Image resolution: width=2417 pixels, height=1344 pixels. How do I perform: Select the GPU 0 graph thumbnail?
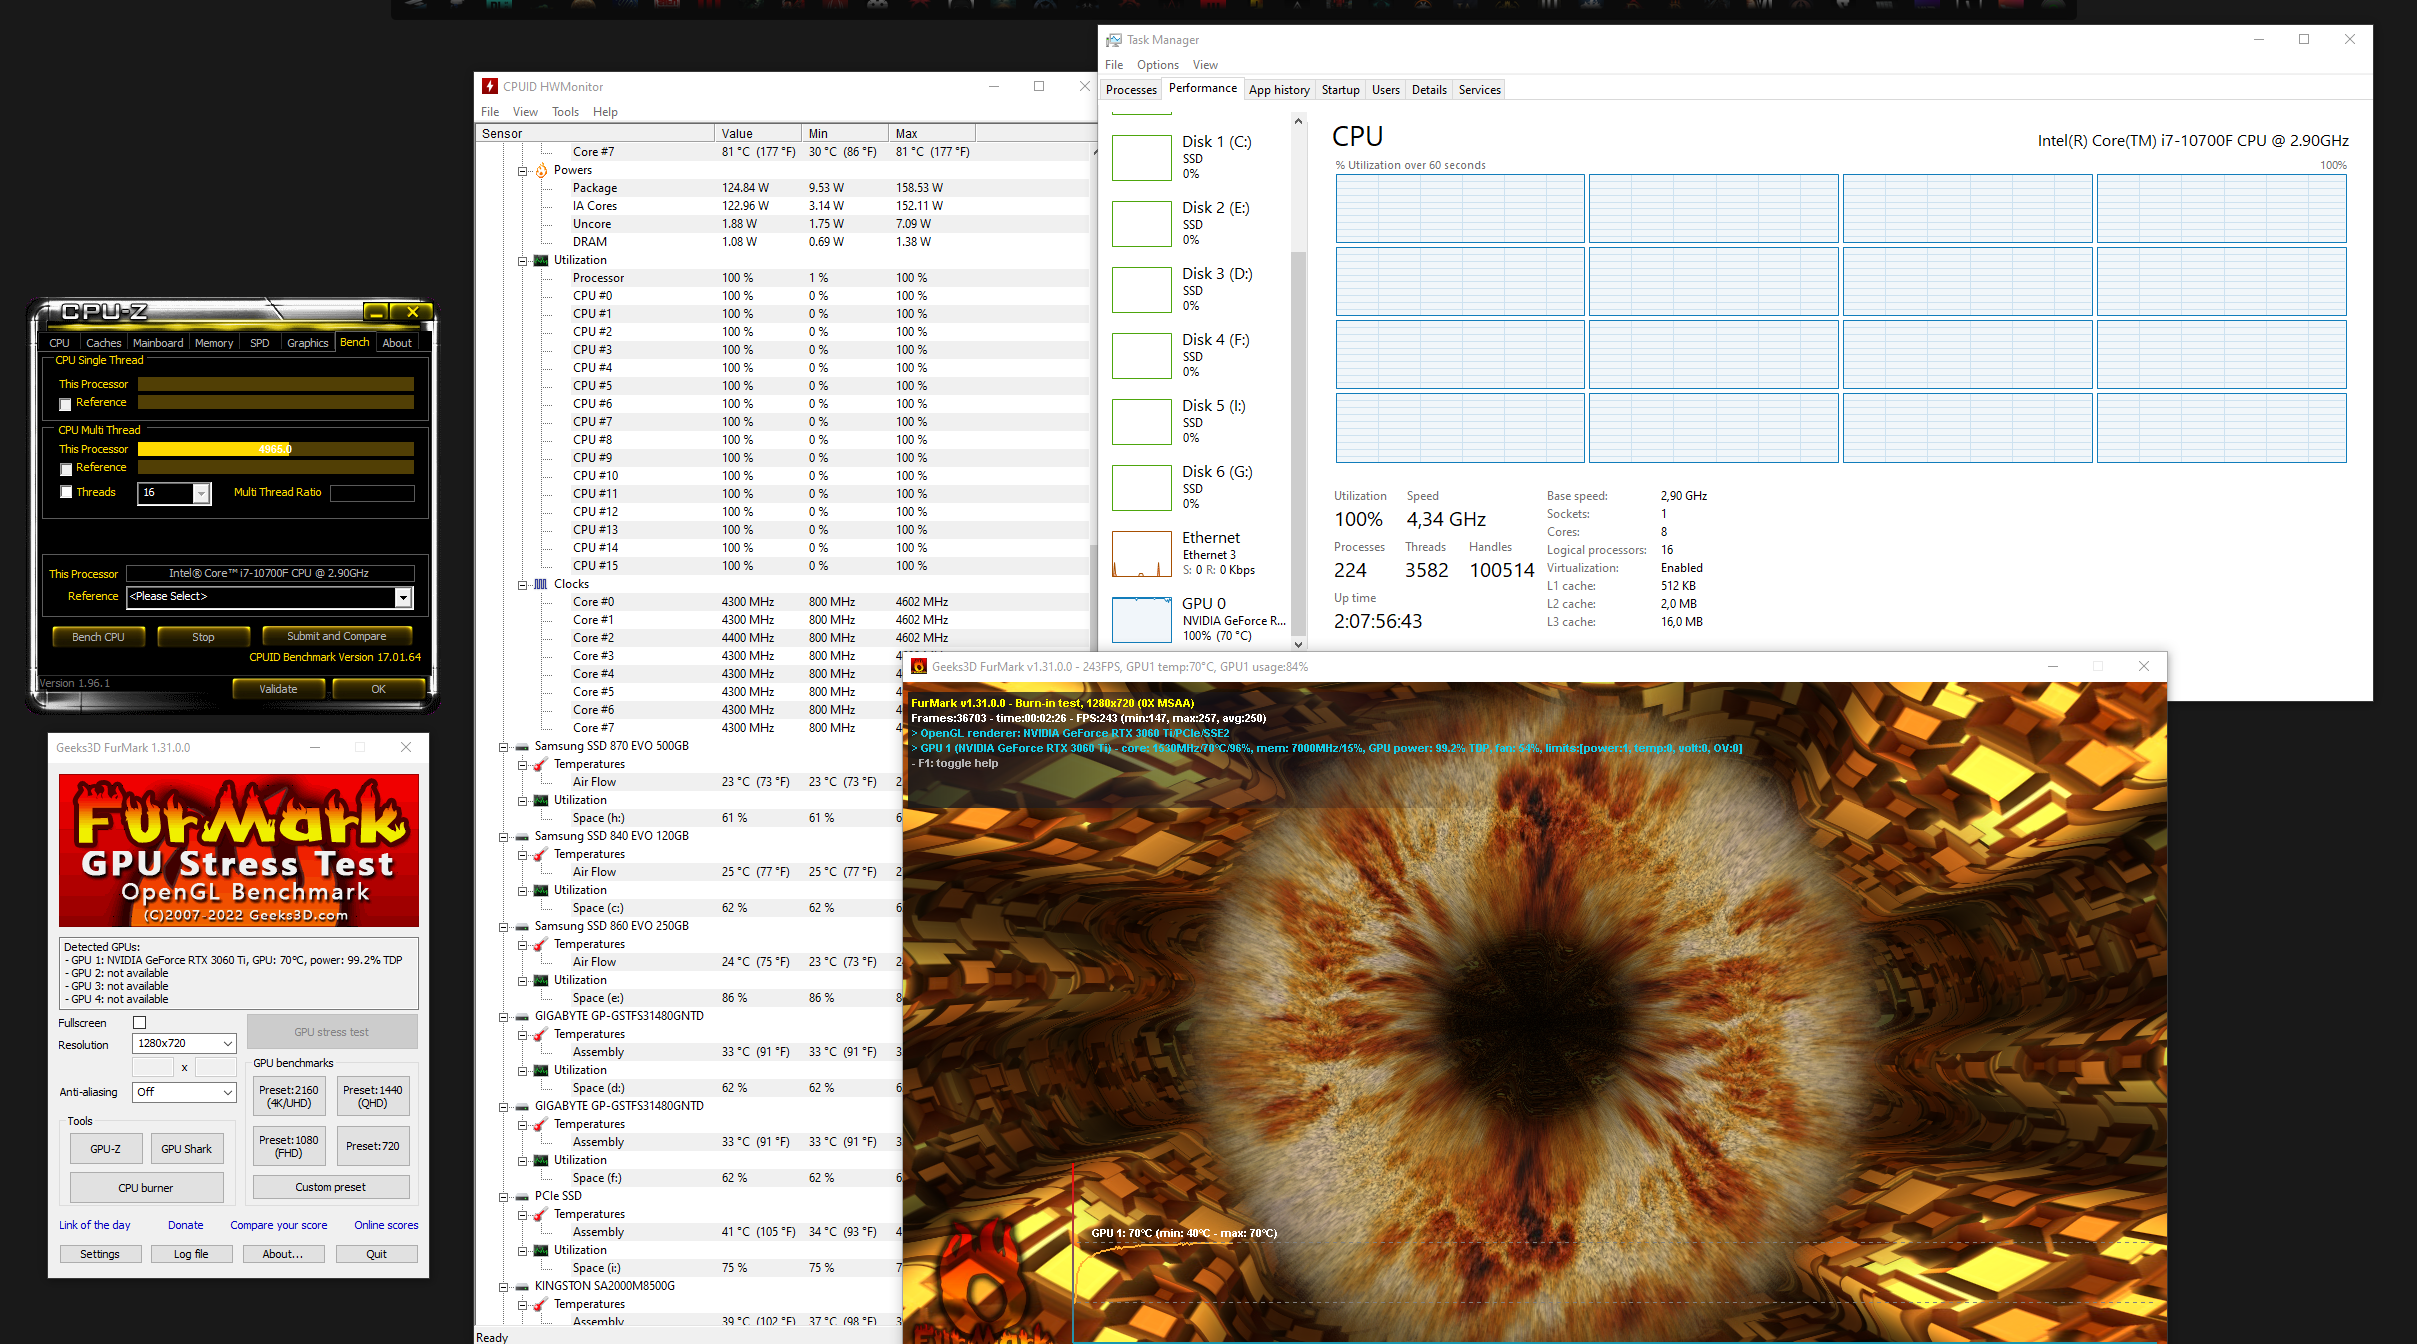[1141, 620]
